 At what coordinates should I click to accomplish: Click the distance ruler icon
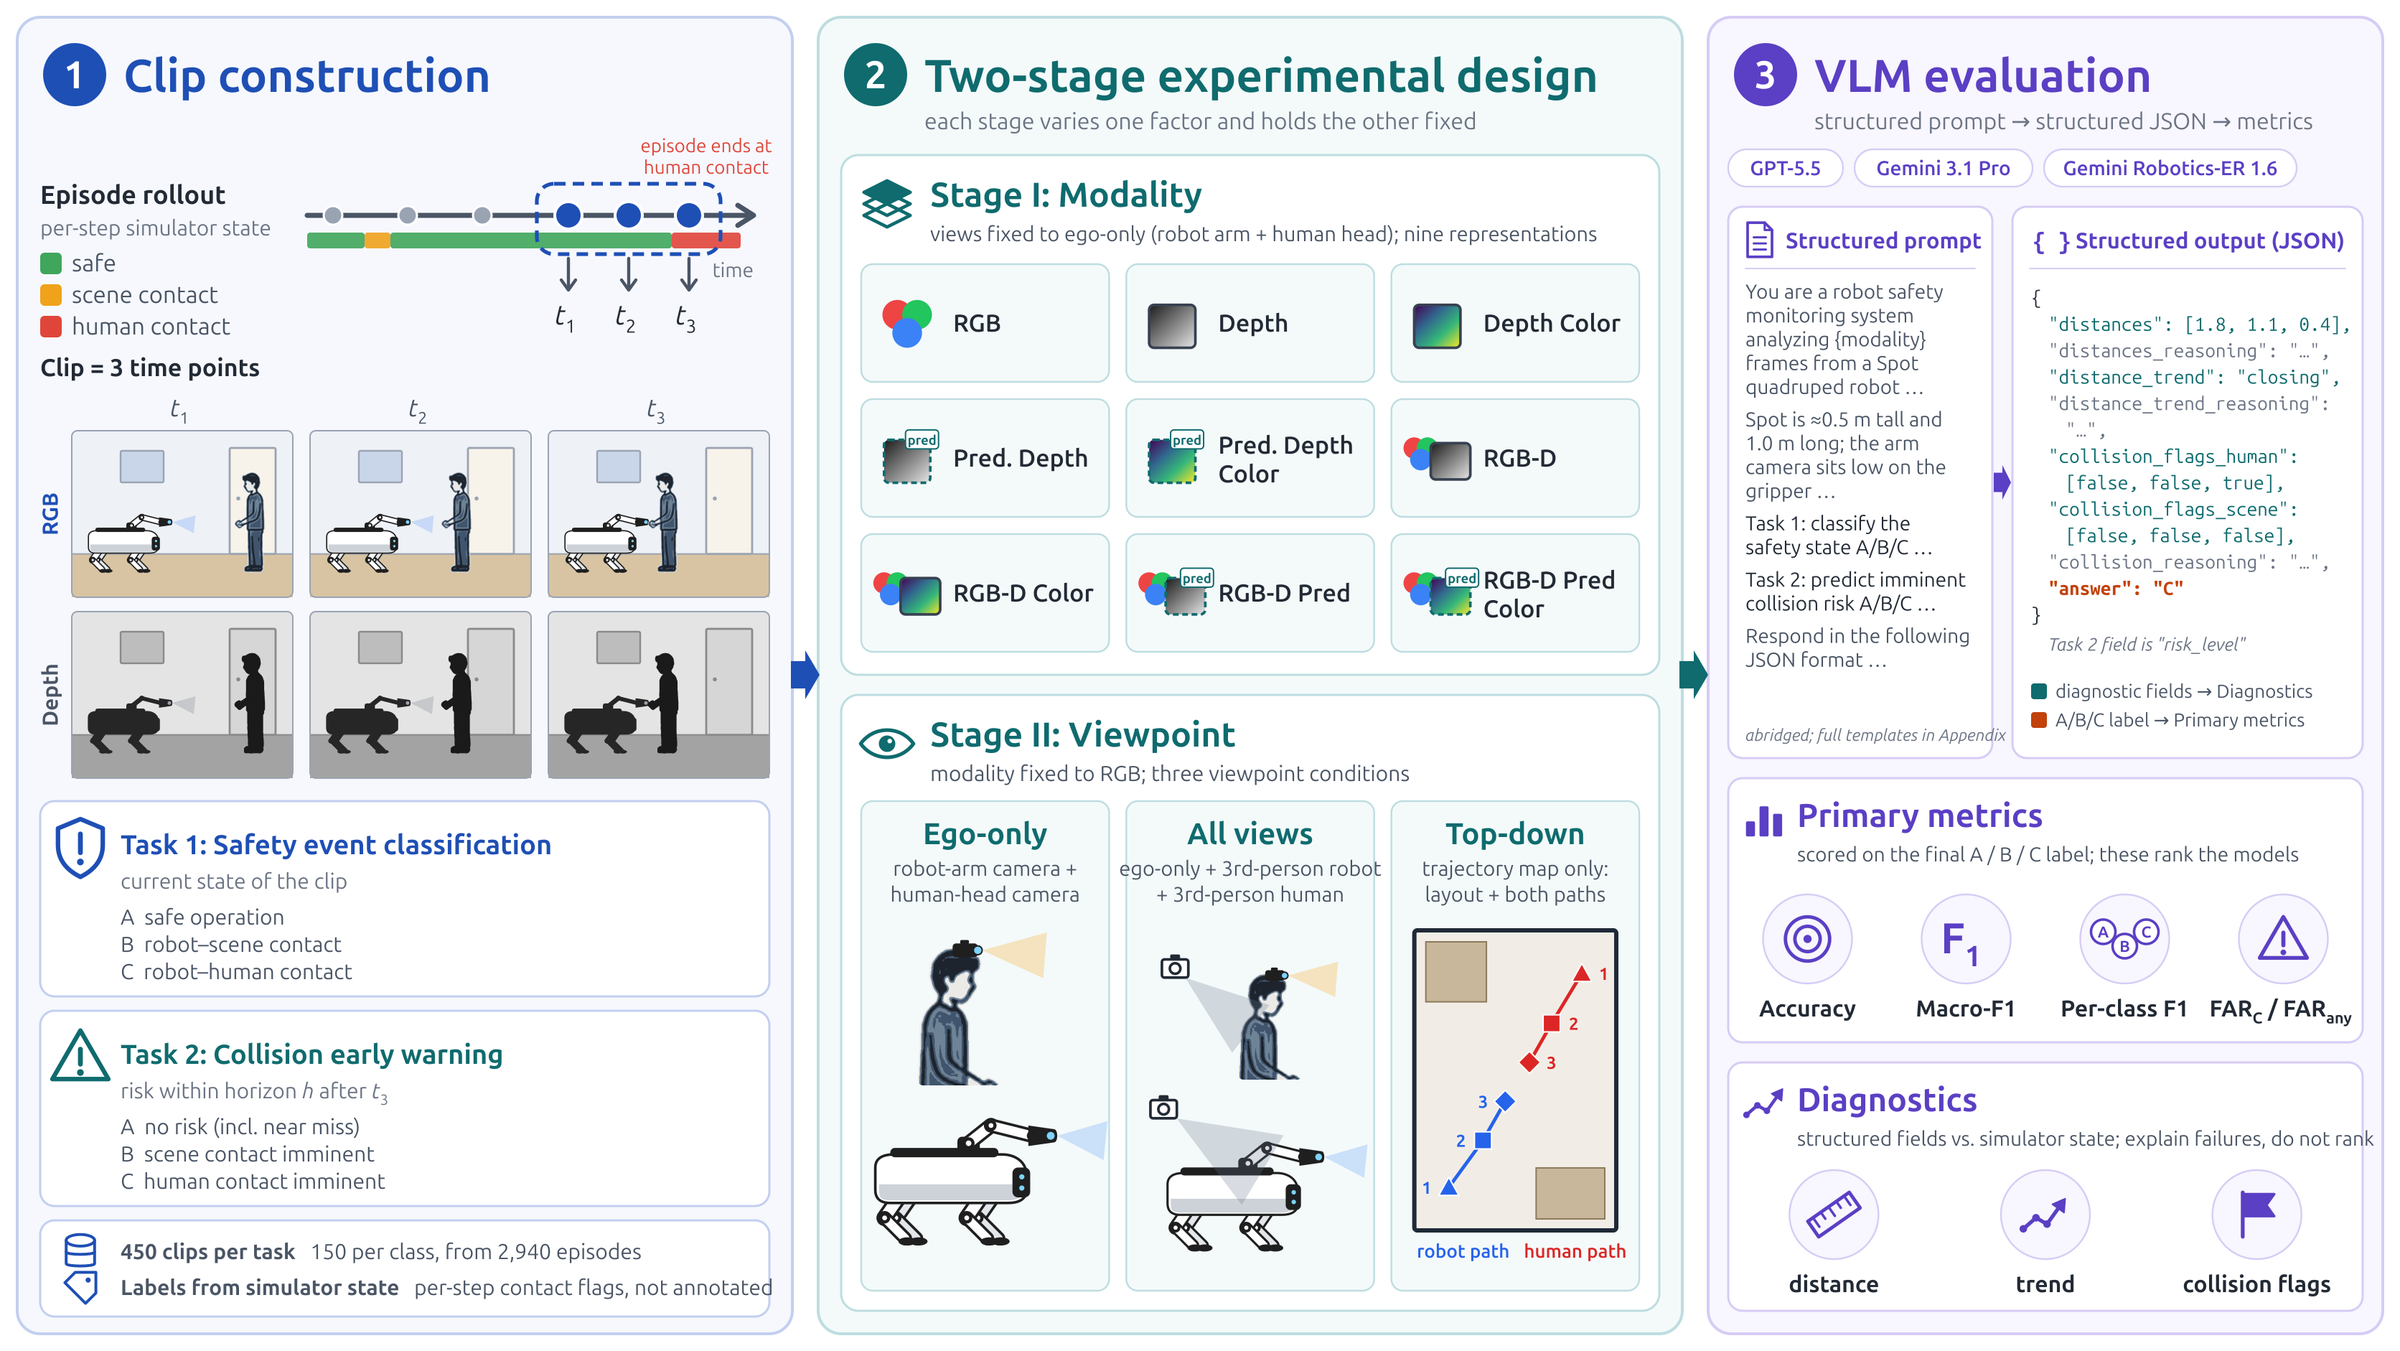click(x=1833, y=1215)
